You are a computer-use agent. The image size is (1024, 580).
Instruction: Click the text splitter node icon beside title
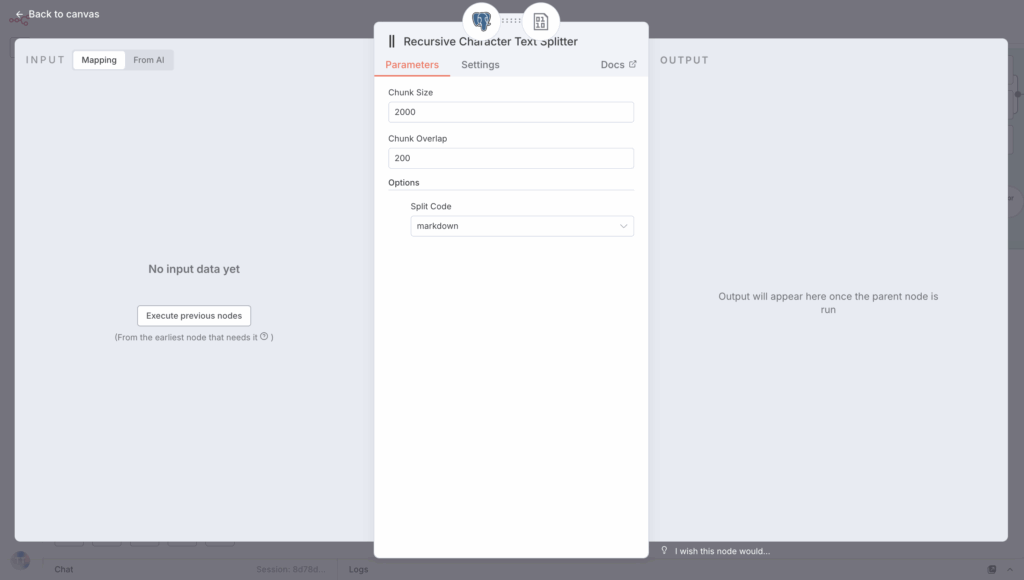[x=392, y=42]
